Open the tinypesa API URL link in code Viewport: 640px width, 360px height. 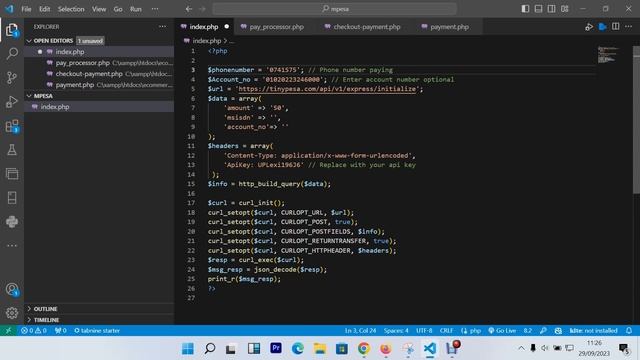tap(327, 89)
